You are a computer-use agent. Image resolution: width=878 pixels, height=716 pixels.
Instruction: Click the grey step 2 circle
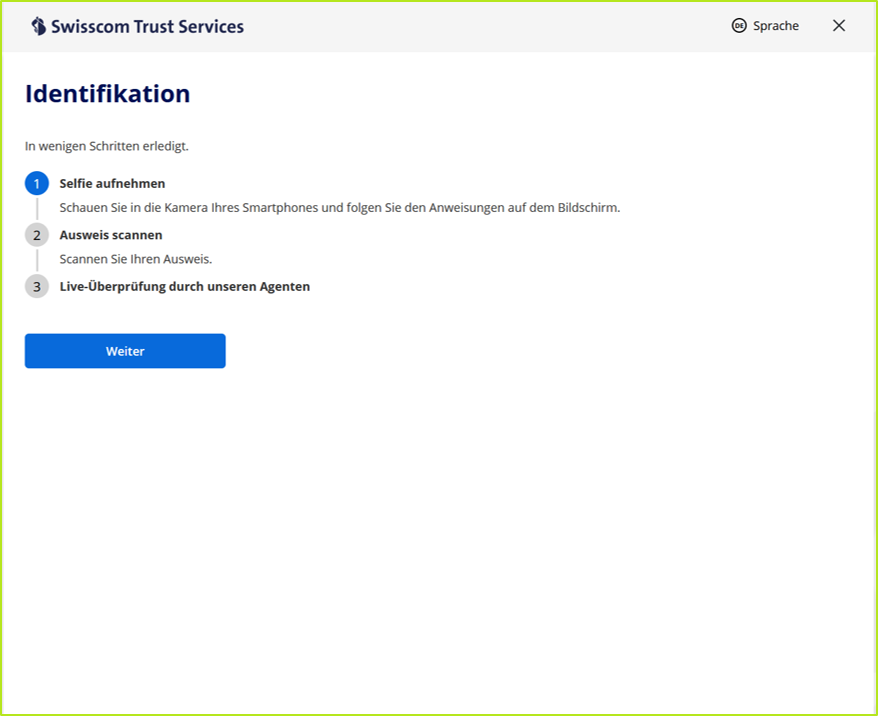(x=37, y=235)
